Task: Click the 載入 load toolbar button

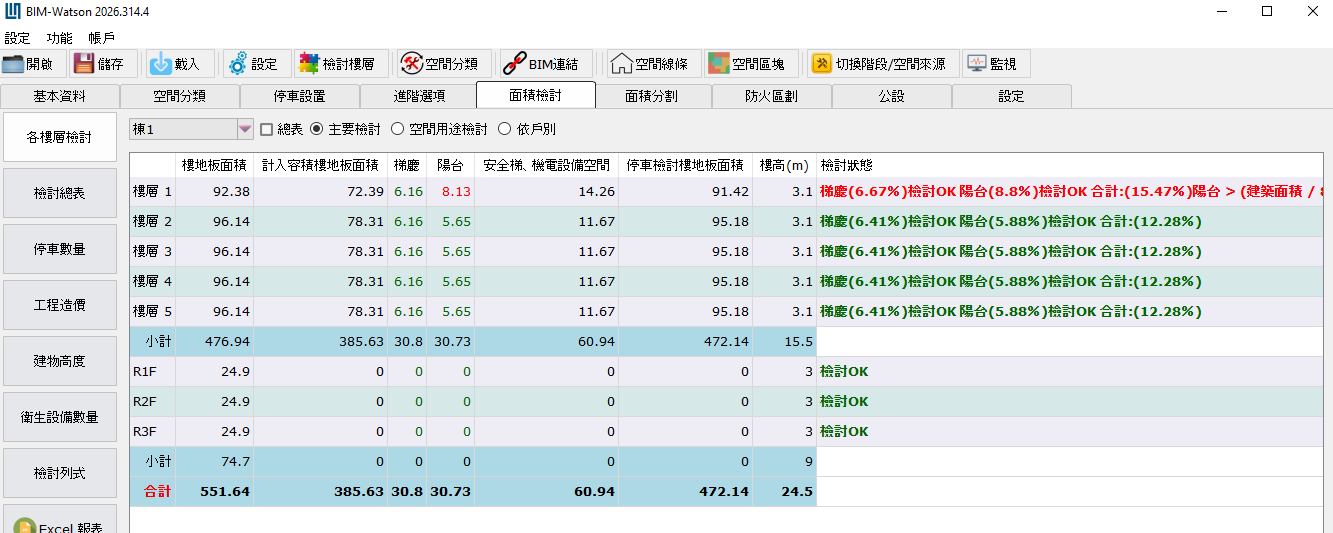Action: (x=178, y=64)
